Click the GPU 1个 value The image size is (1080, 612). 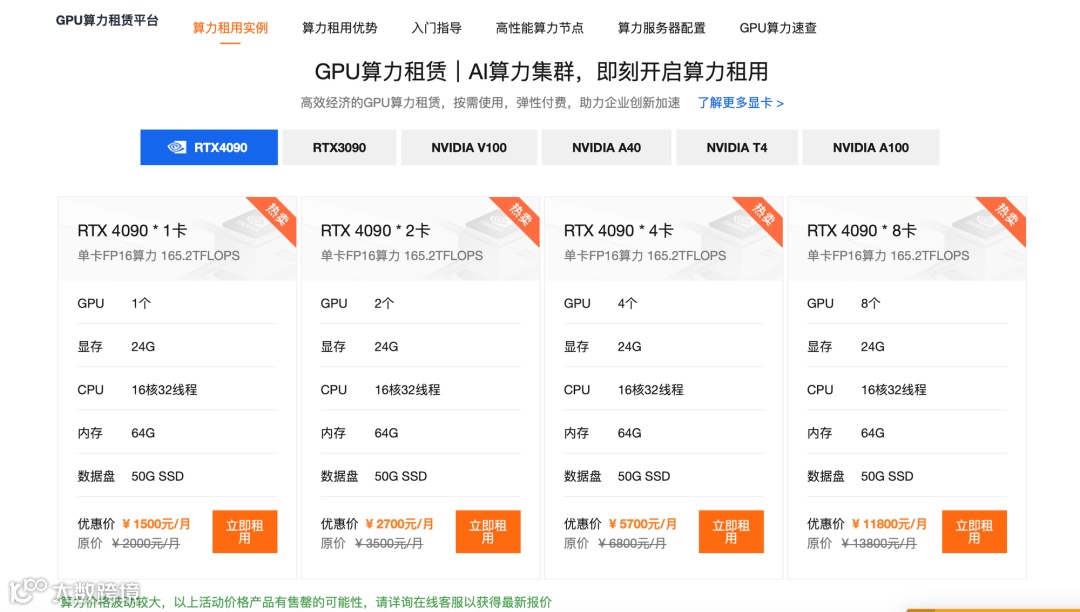pos(141,304)
